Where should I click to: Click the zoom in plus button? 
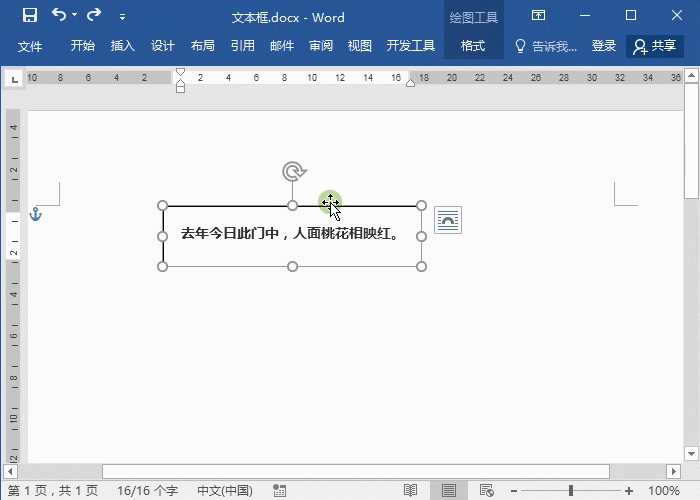[x=629, y=491]
